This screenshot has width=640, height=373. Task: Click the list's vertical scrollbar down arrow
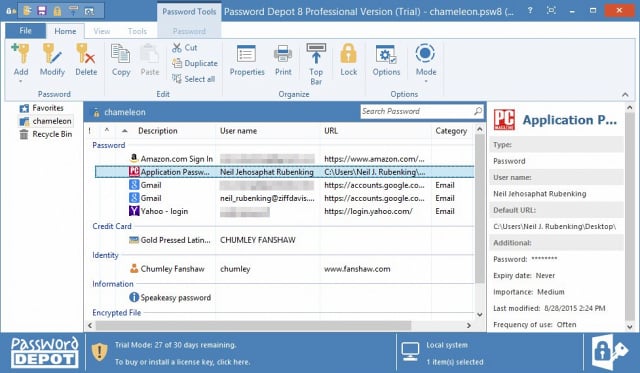tap(480, 315)
